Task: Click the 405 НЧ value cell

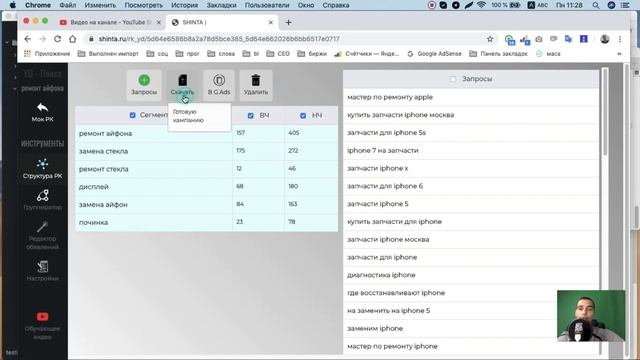Action: coord(311,133)
